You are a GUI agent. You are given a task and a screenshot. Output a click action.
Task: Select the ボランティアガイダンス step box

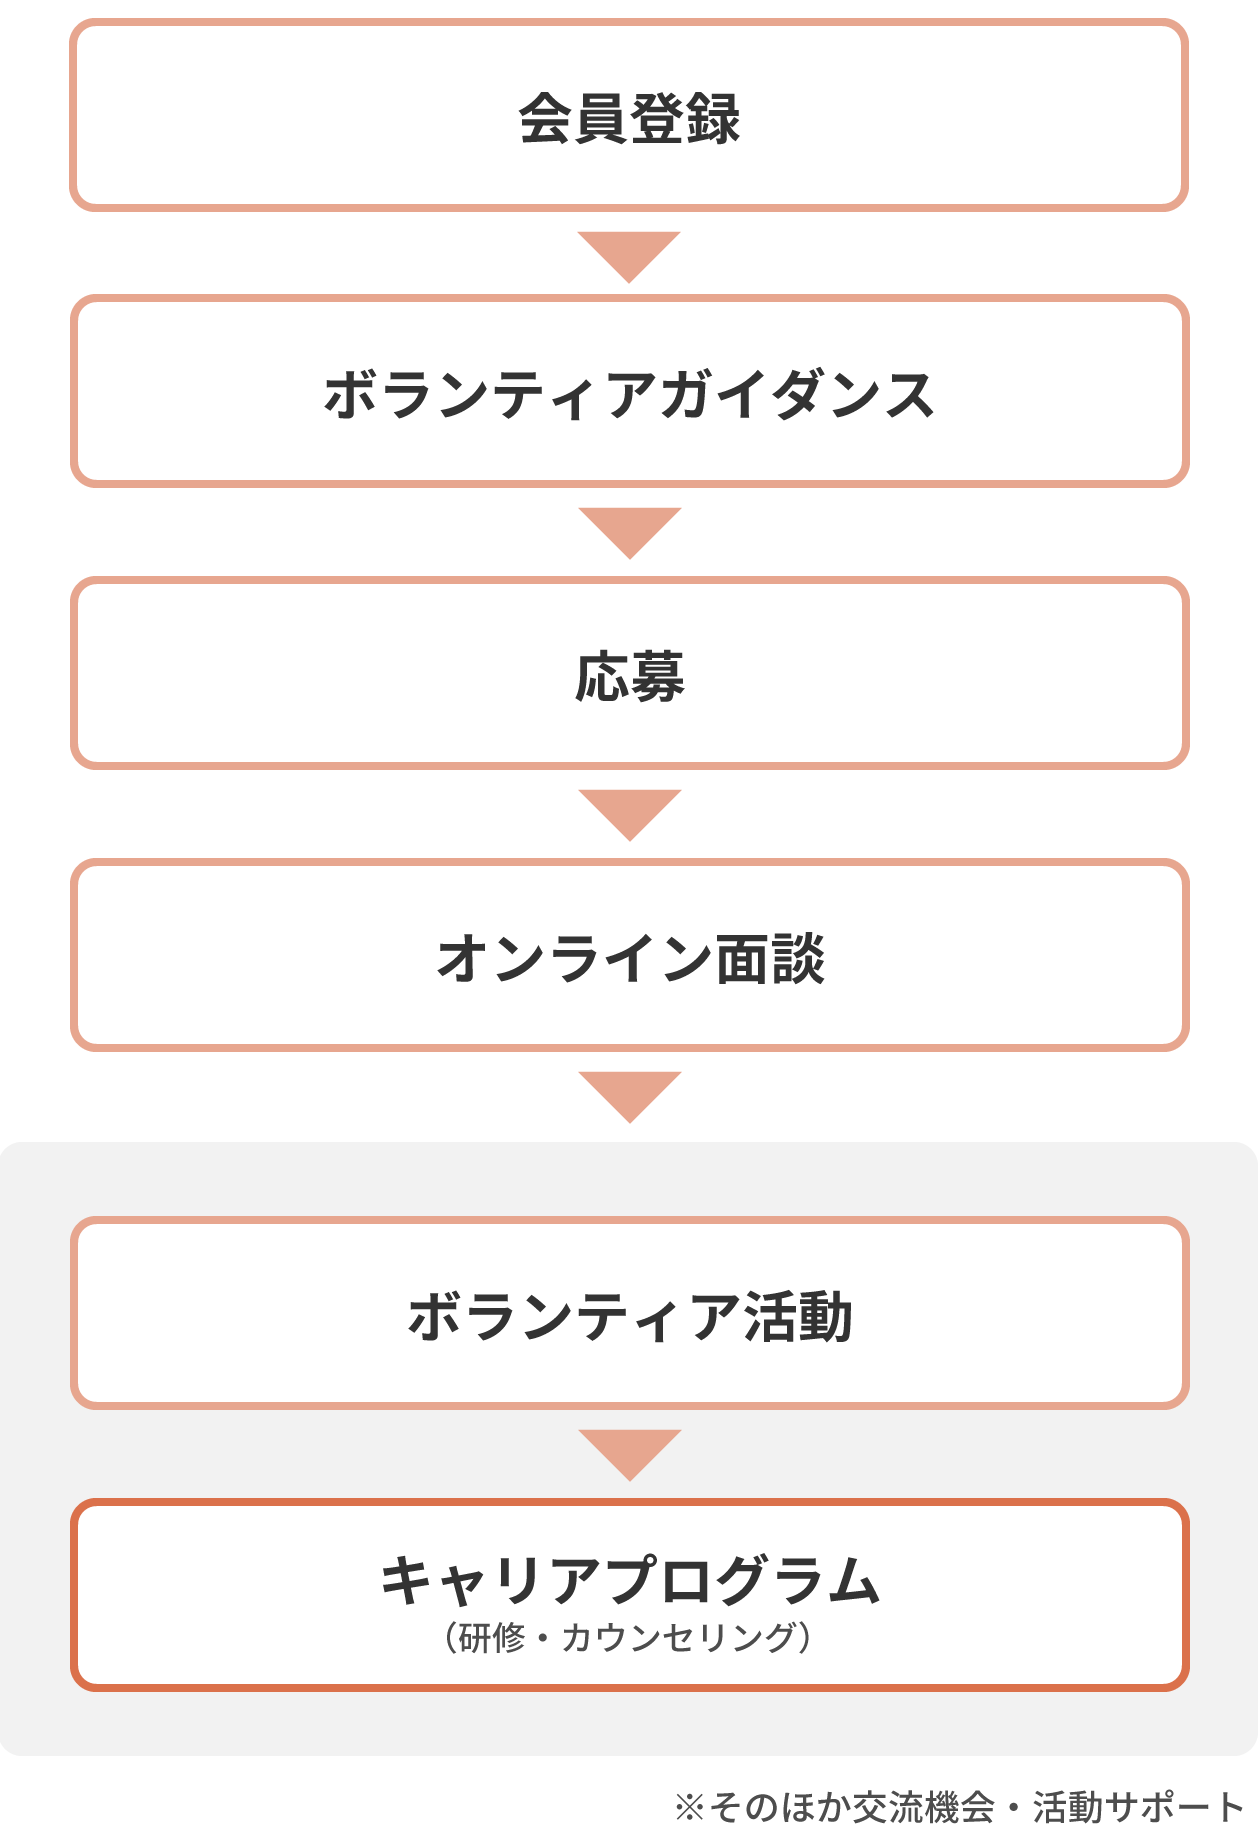pos(629,391)
